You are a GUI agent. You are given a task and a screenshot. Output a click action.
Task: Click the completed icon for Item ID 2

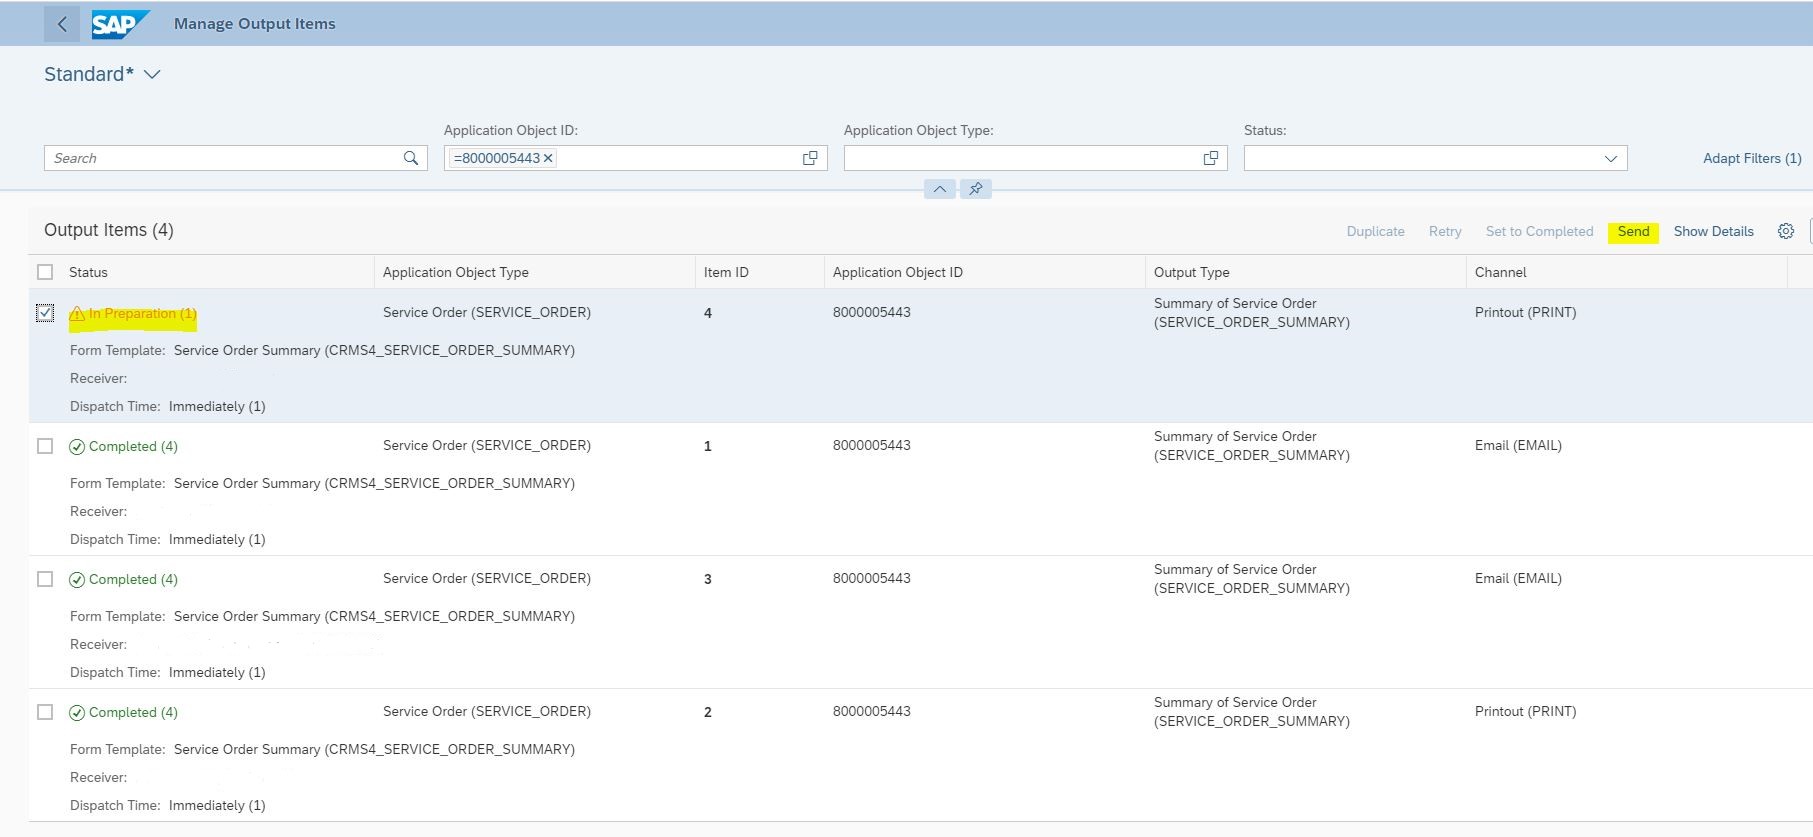tap(77, 713)
